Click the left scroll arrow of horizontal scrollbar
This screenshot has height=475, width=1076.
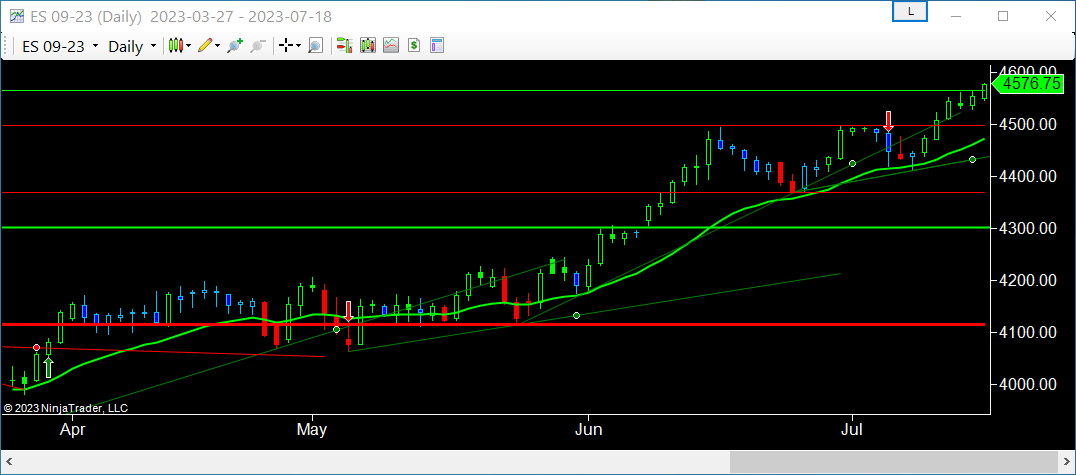tap(10, 461)
